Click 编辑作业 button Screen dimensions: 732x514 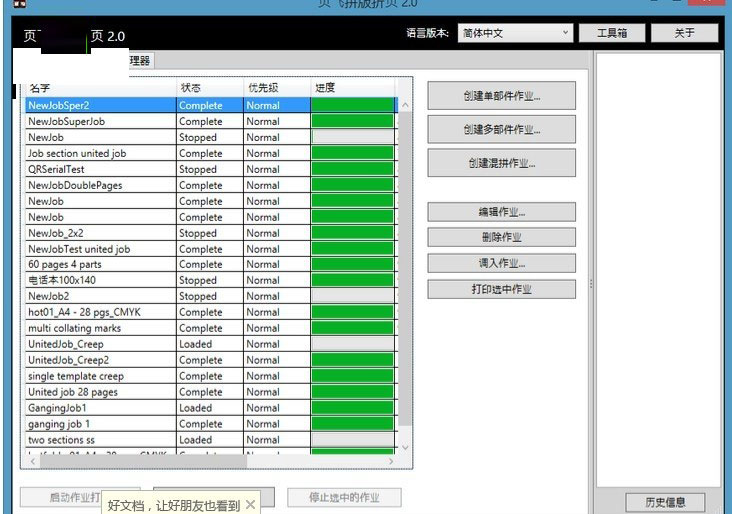point(501,212)
